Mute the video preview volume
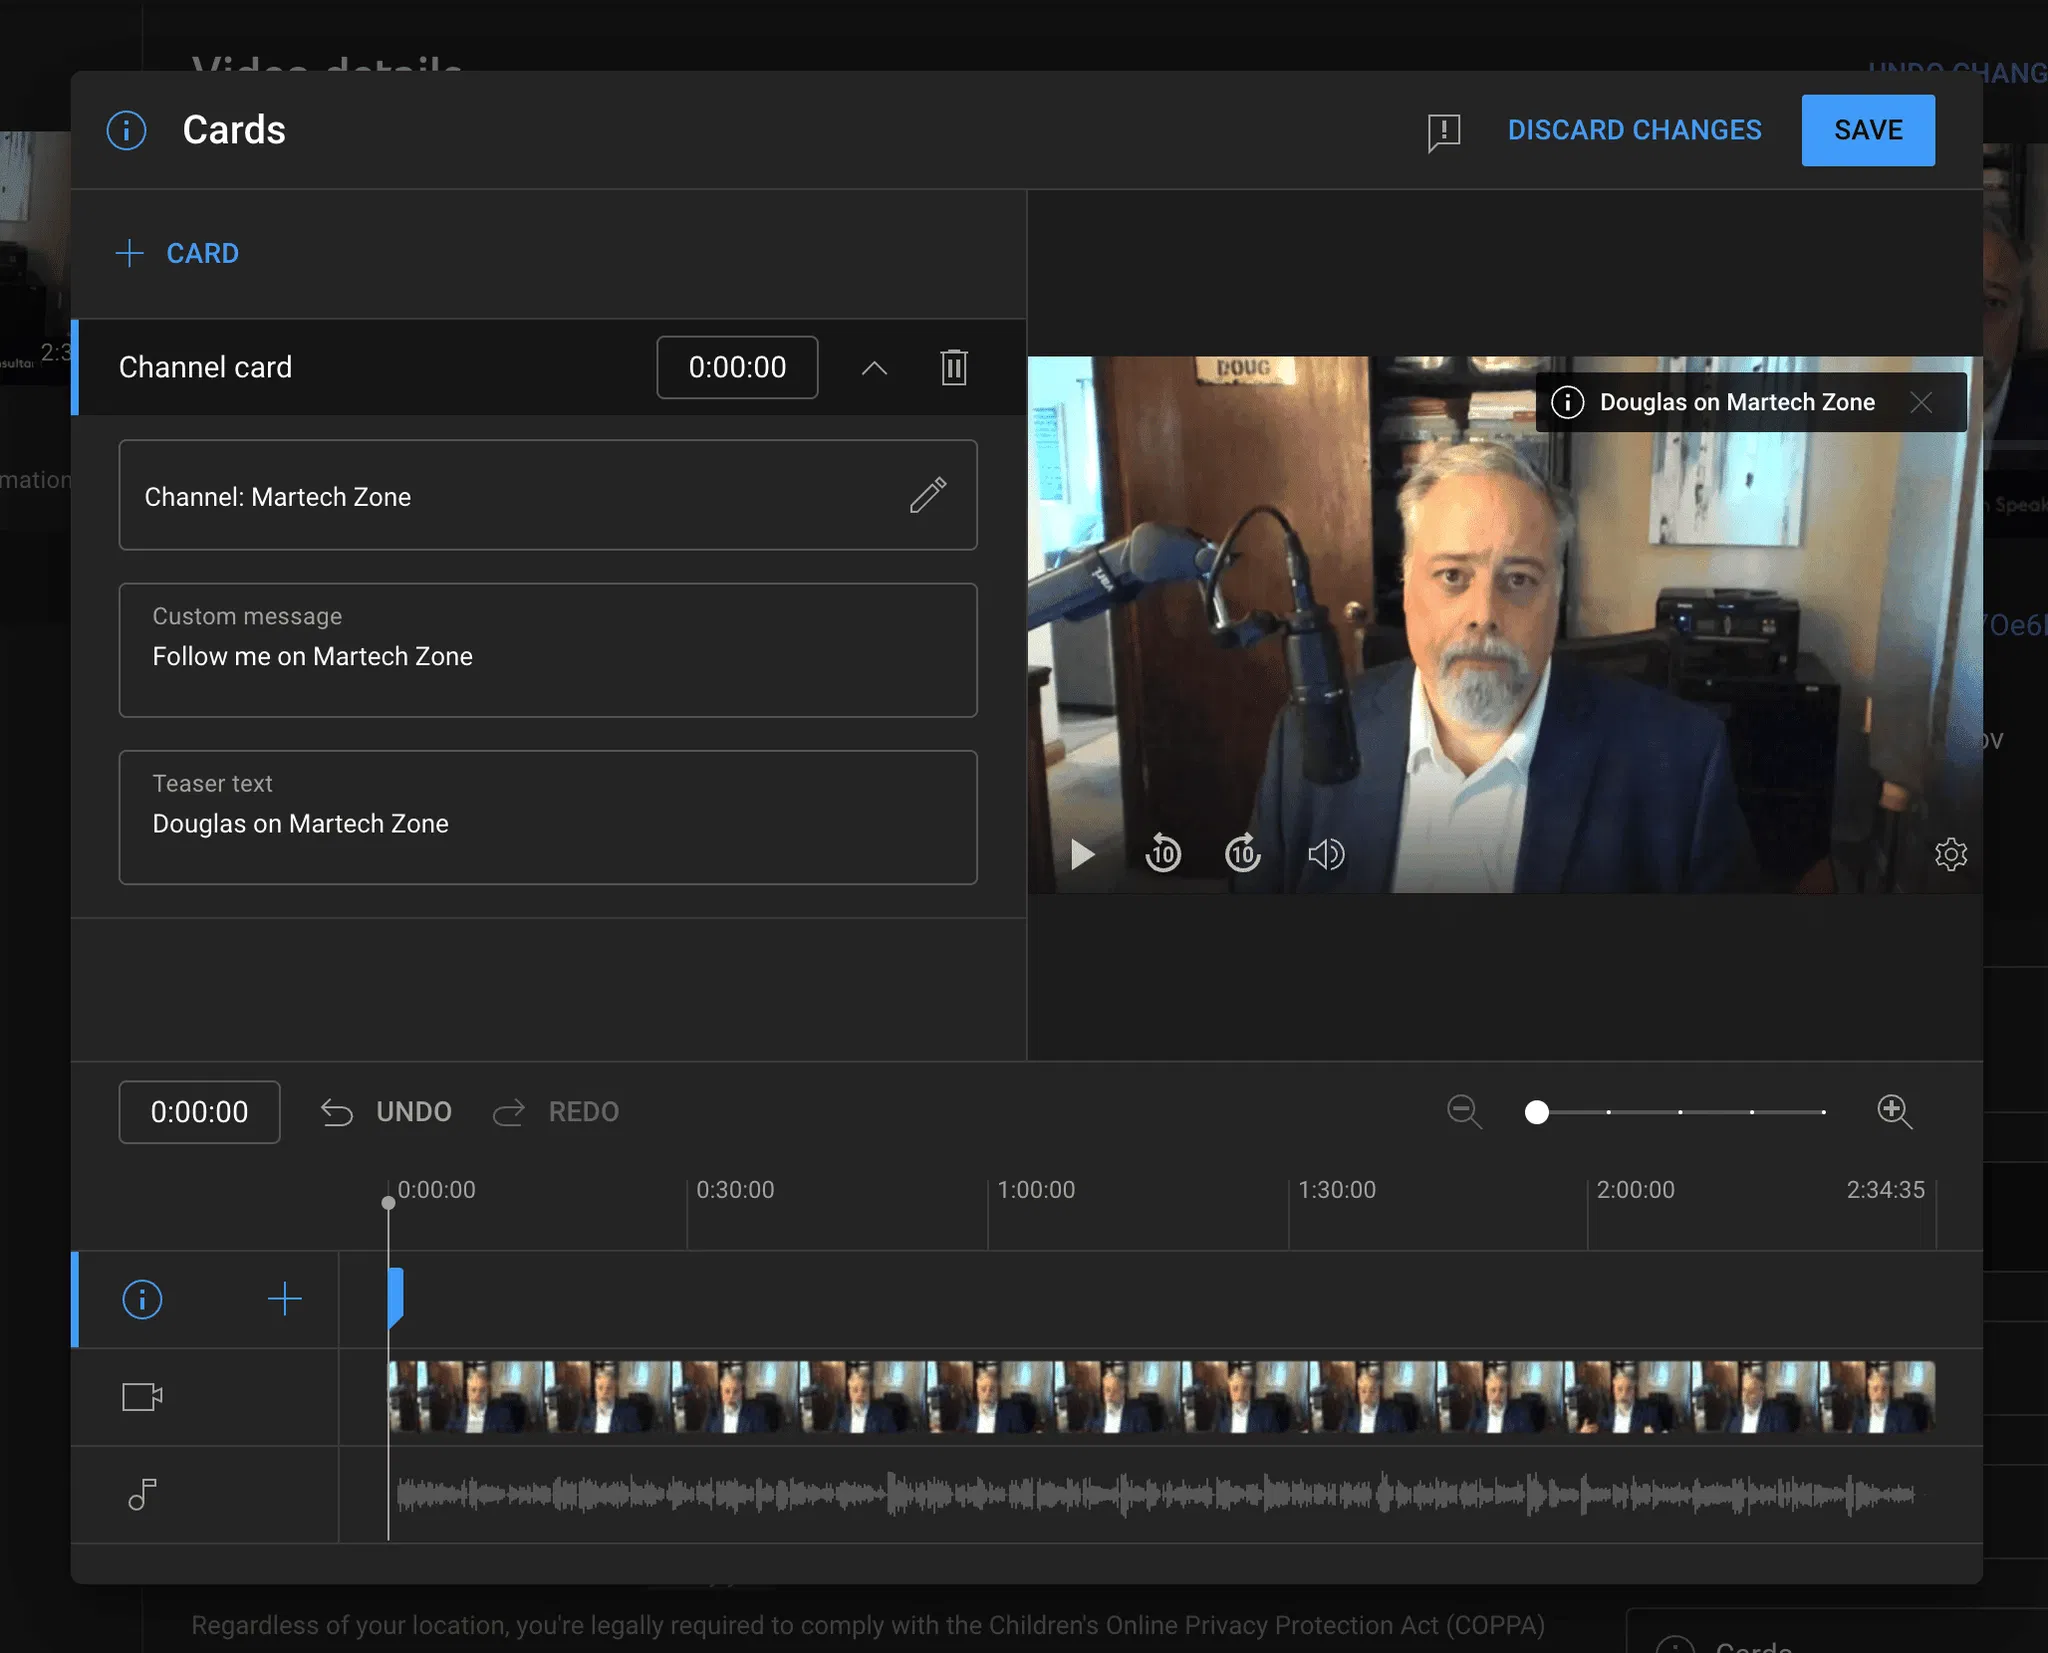The width and height of the screenshot is (2048, 1653). tap(1325, 854)
